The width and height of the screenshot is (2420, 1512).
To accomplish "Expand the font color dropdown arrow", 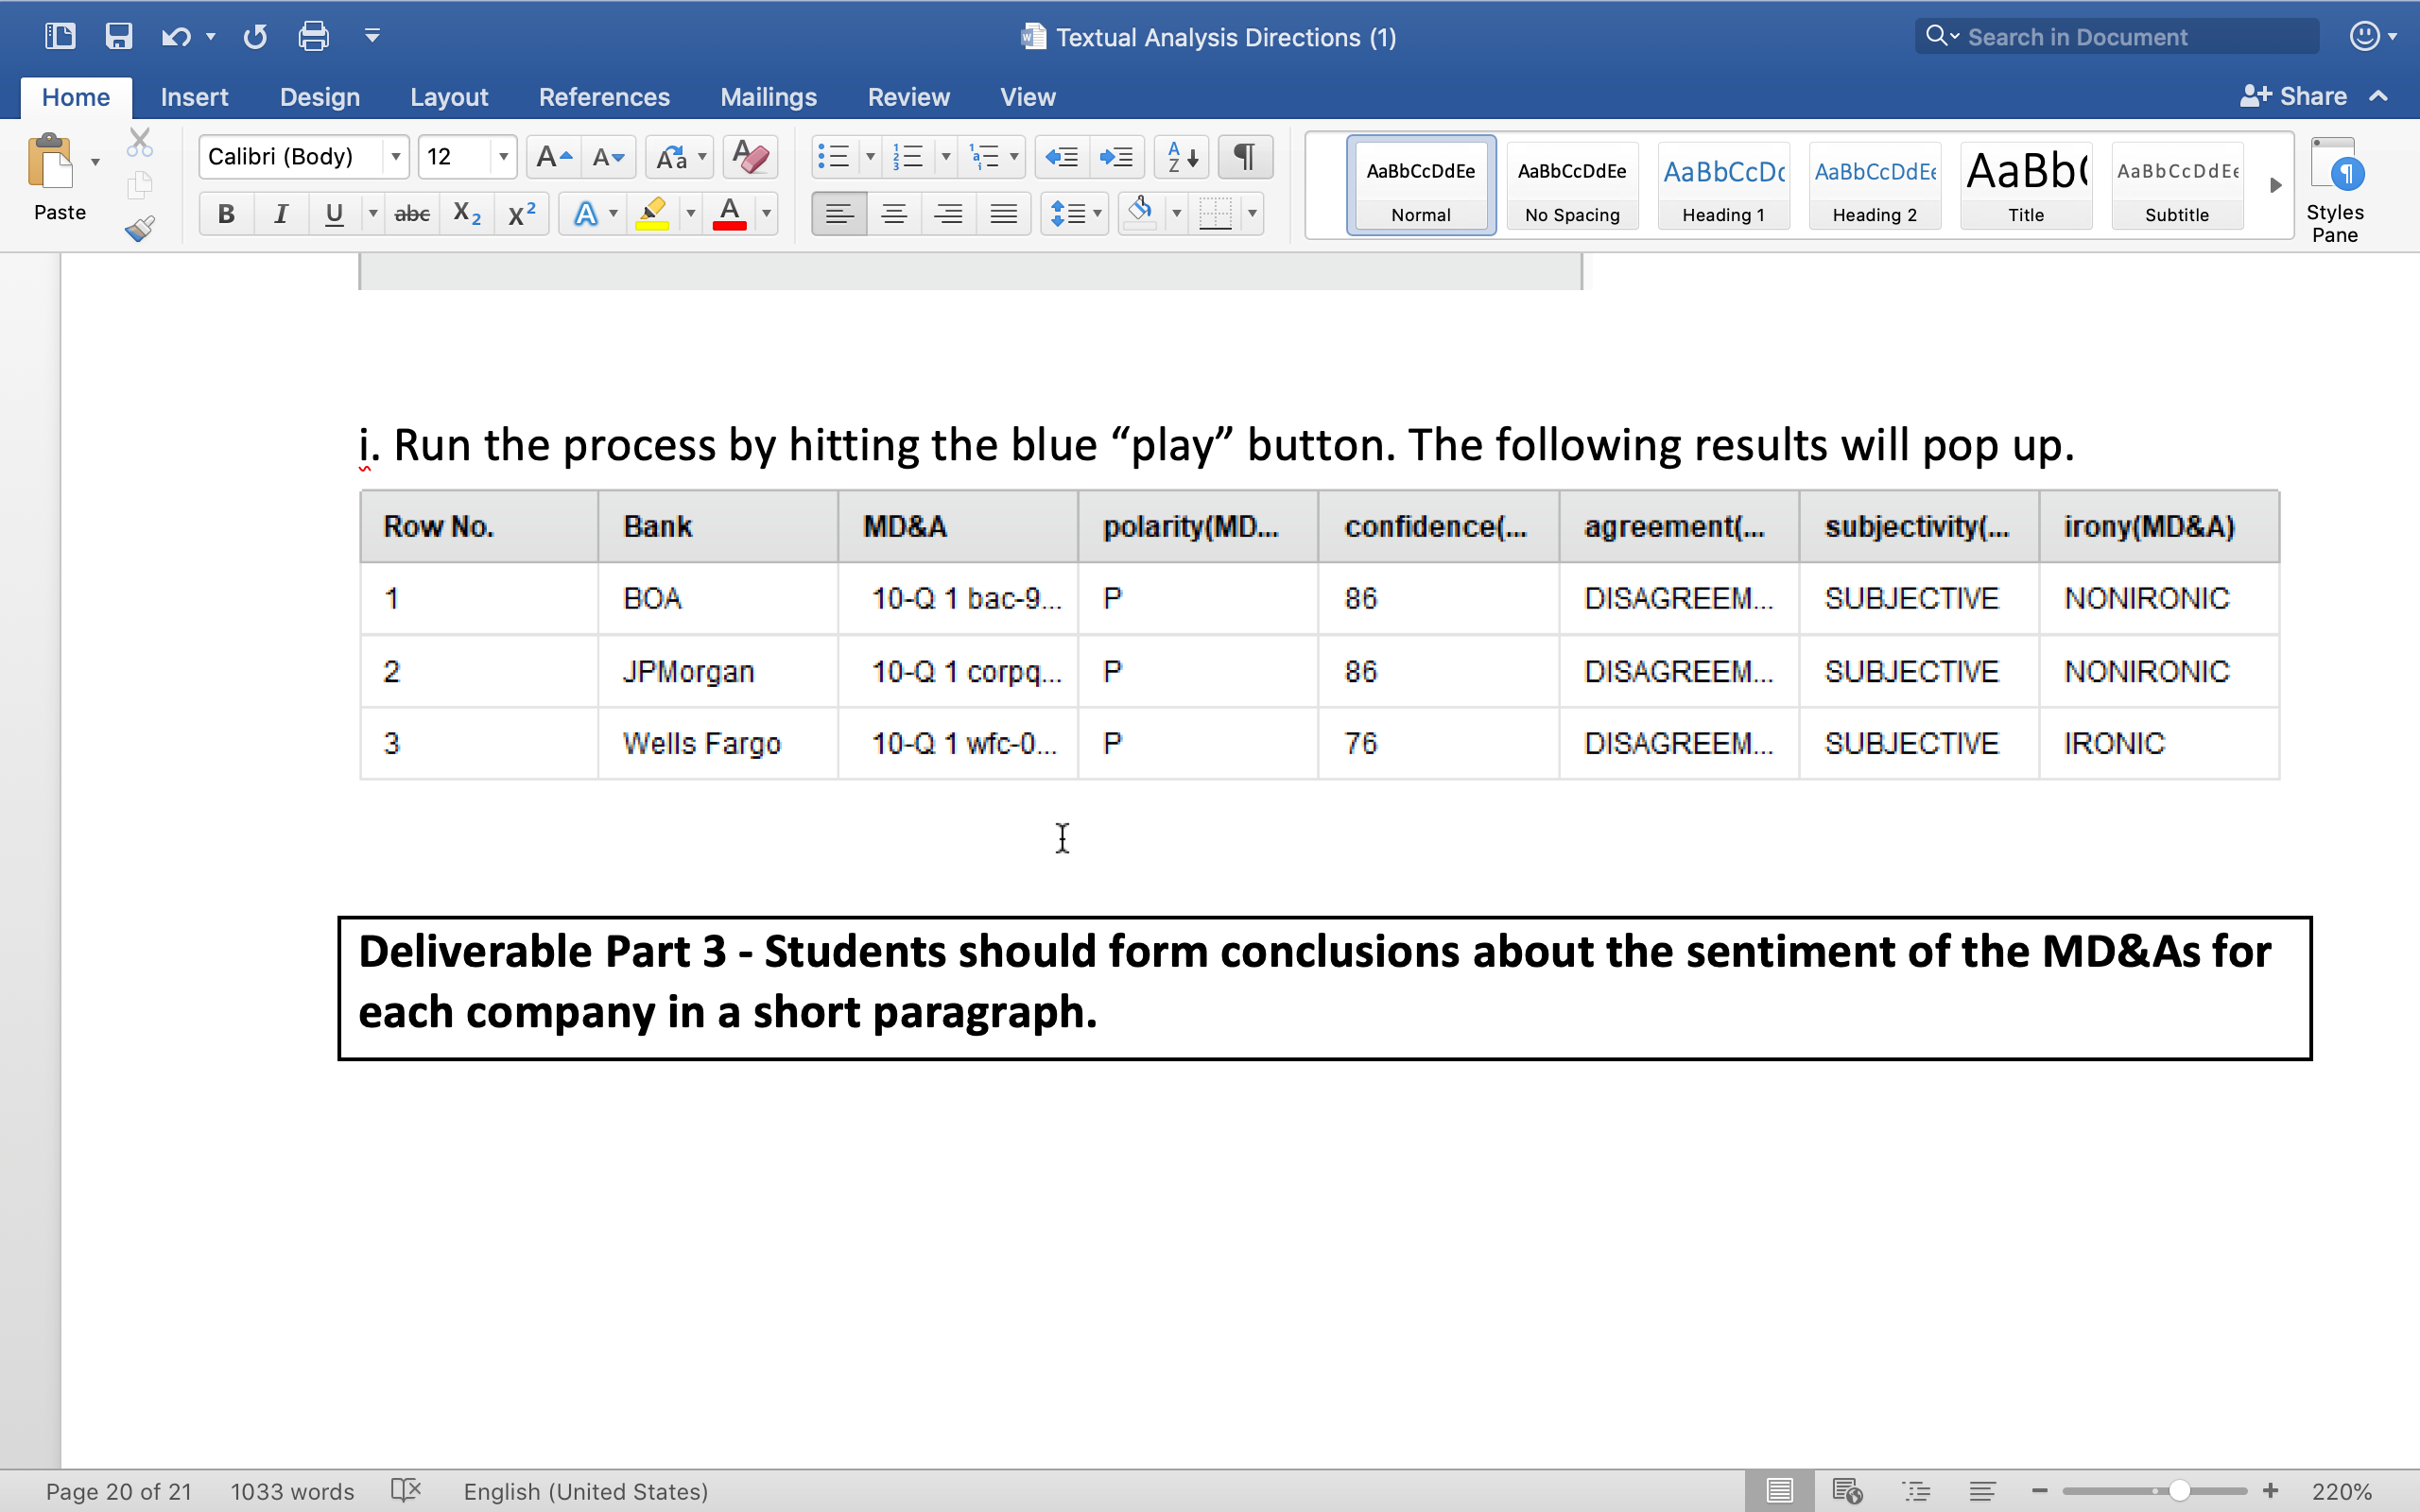I will [x=765, y=213].
